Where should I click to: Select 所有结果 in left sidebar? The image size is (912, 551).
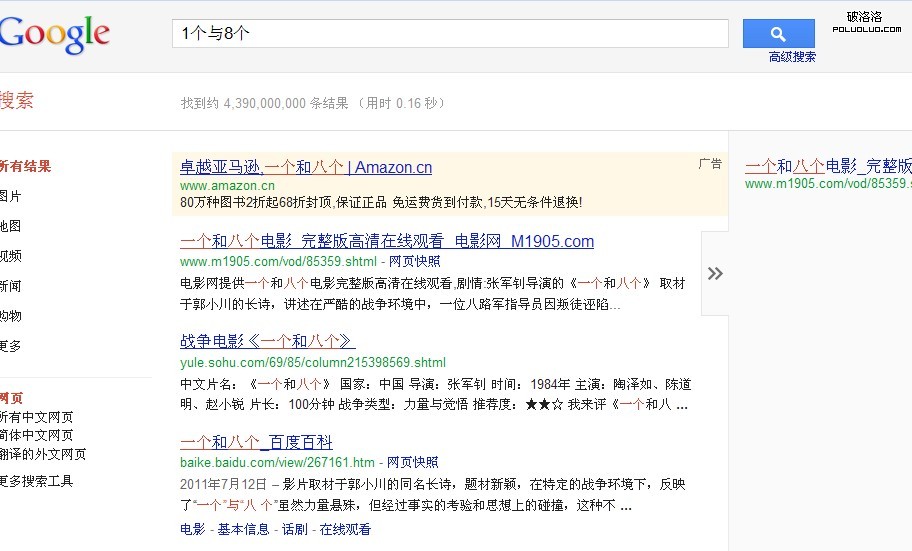(x=25, y=166)
